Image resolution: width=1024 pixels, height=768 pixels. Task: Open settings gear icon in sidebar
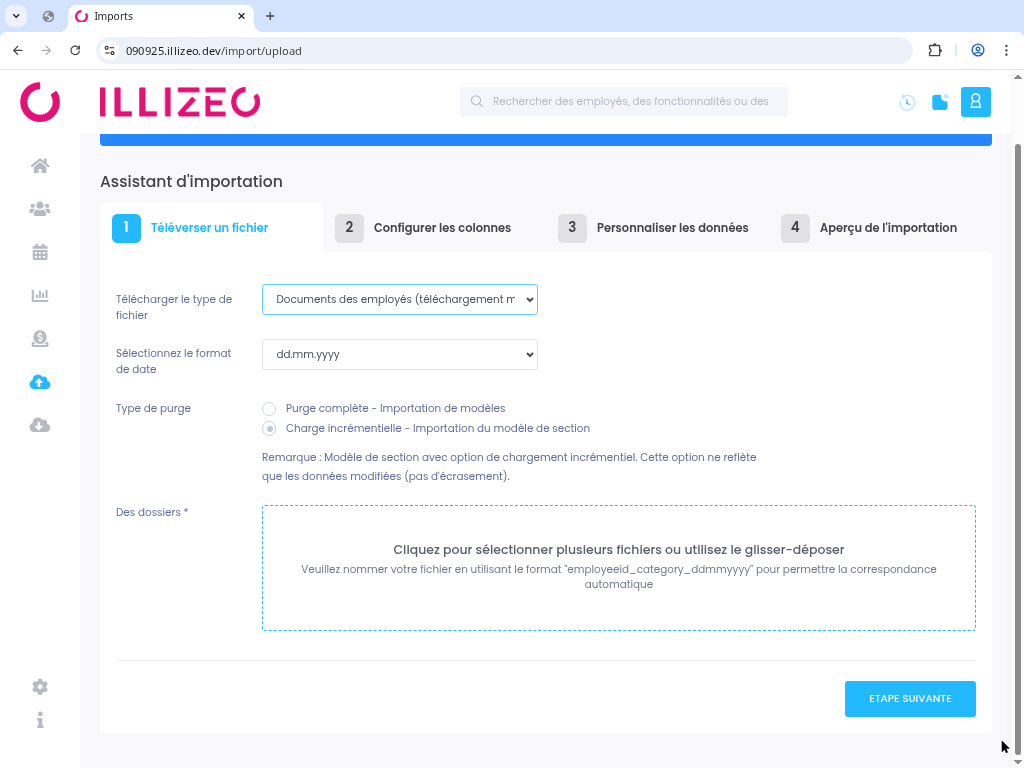40,687
